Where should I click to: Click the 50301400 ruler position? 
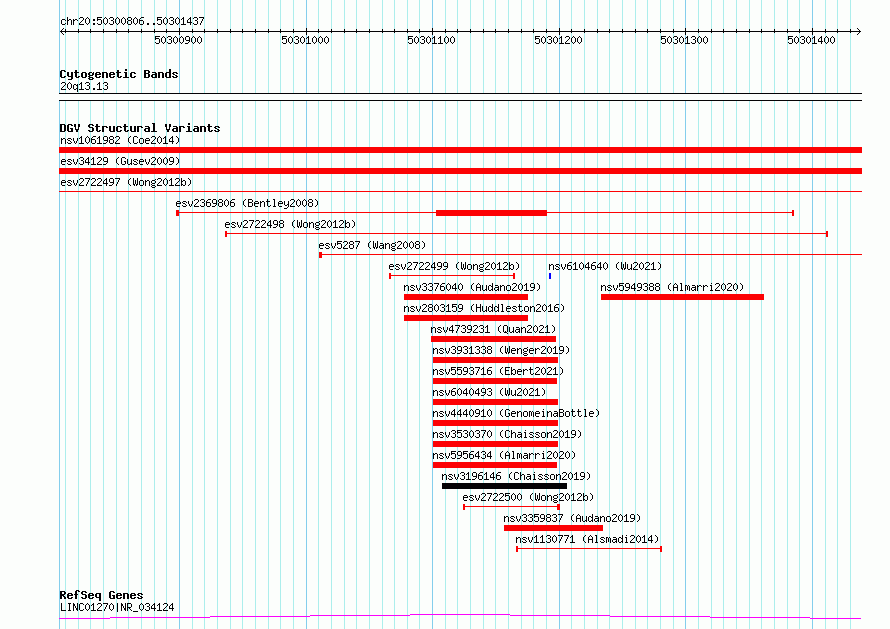[812, 40]
